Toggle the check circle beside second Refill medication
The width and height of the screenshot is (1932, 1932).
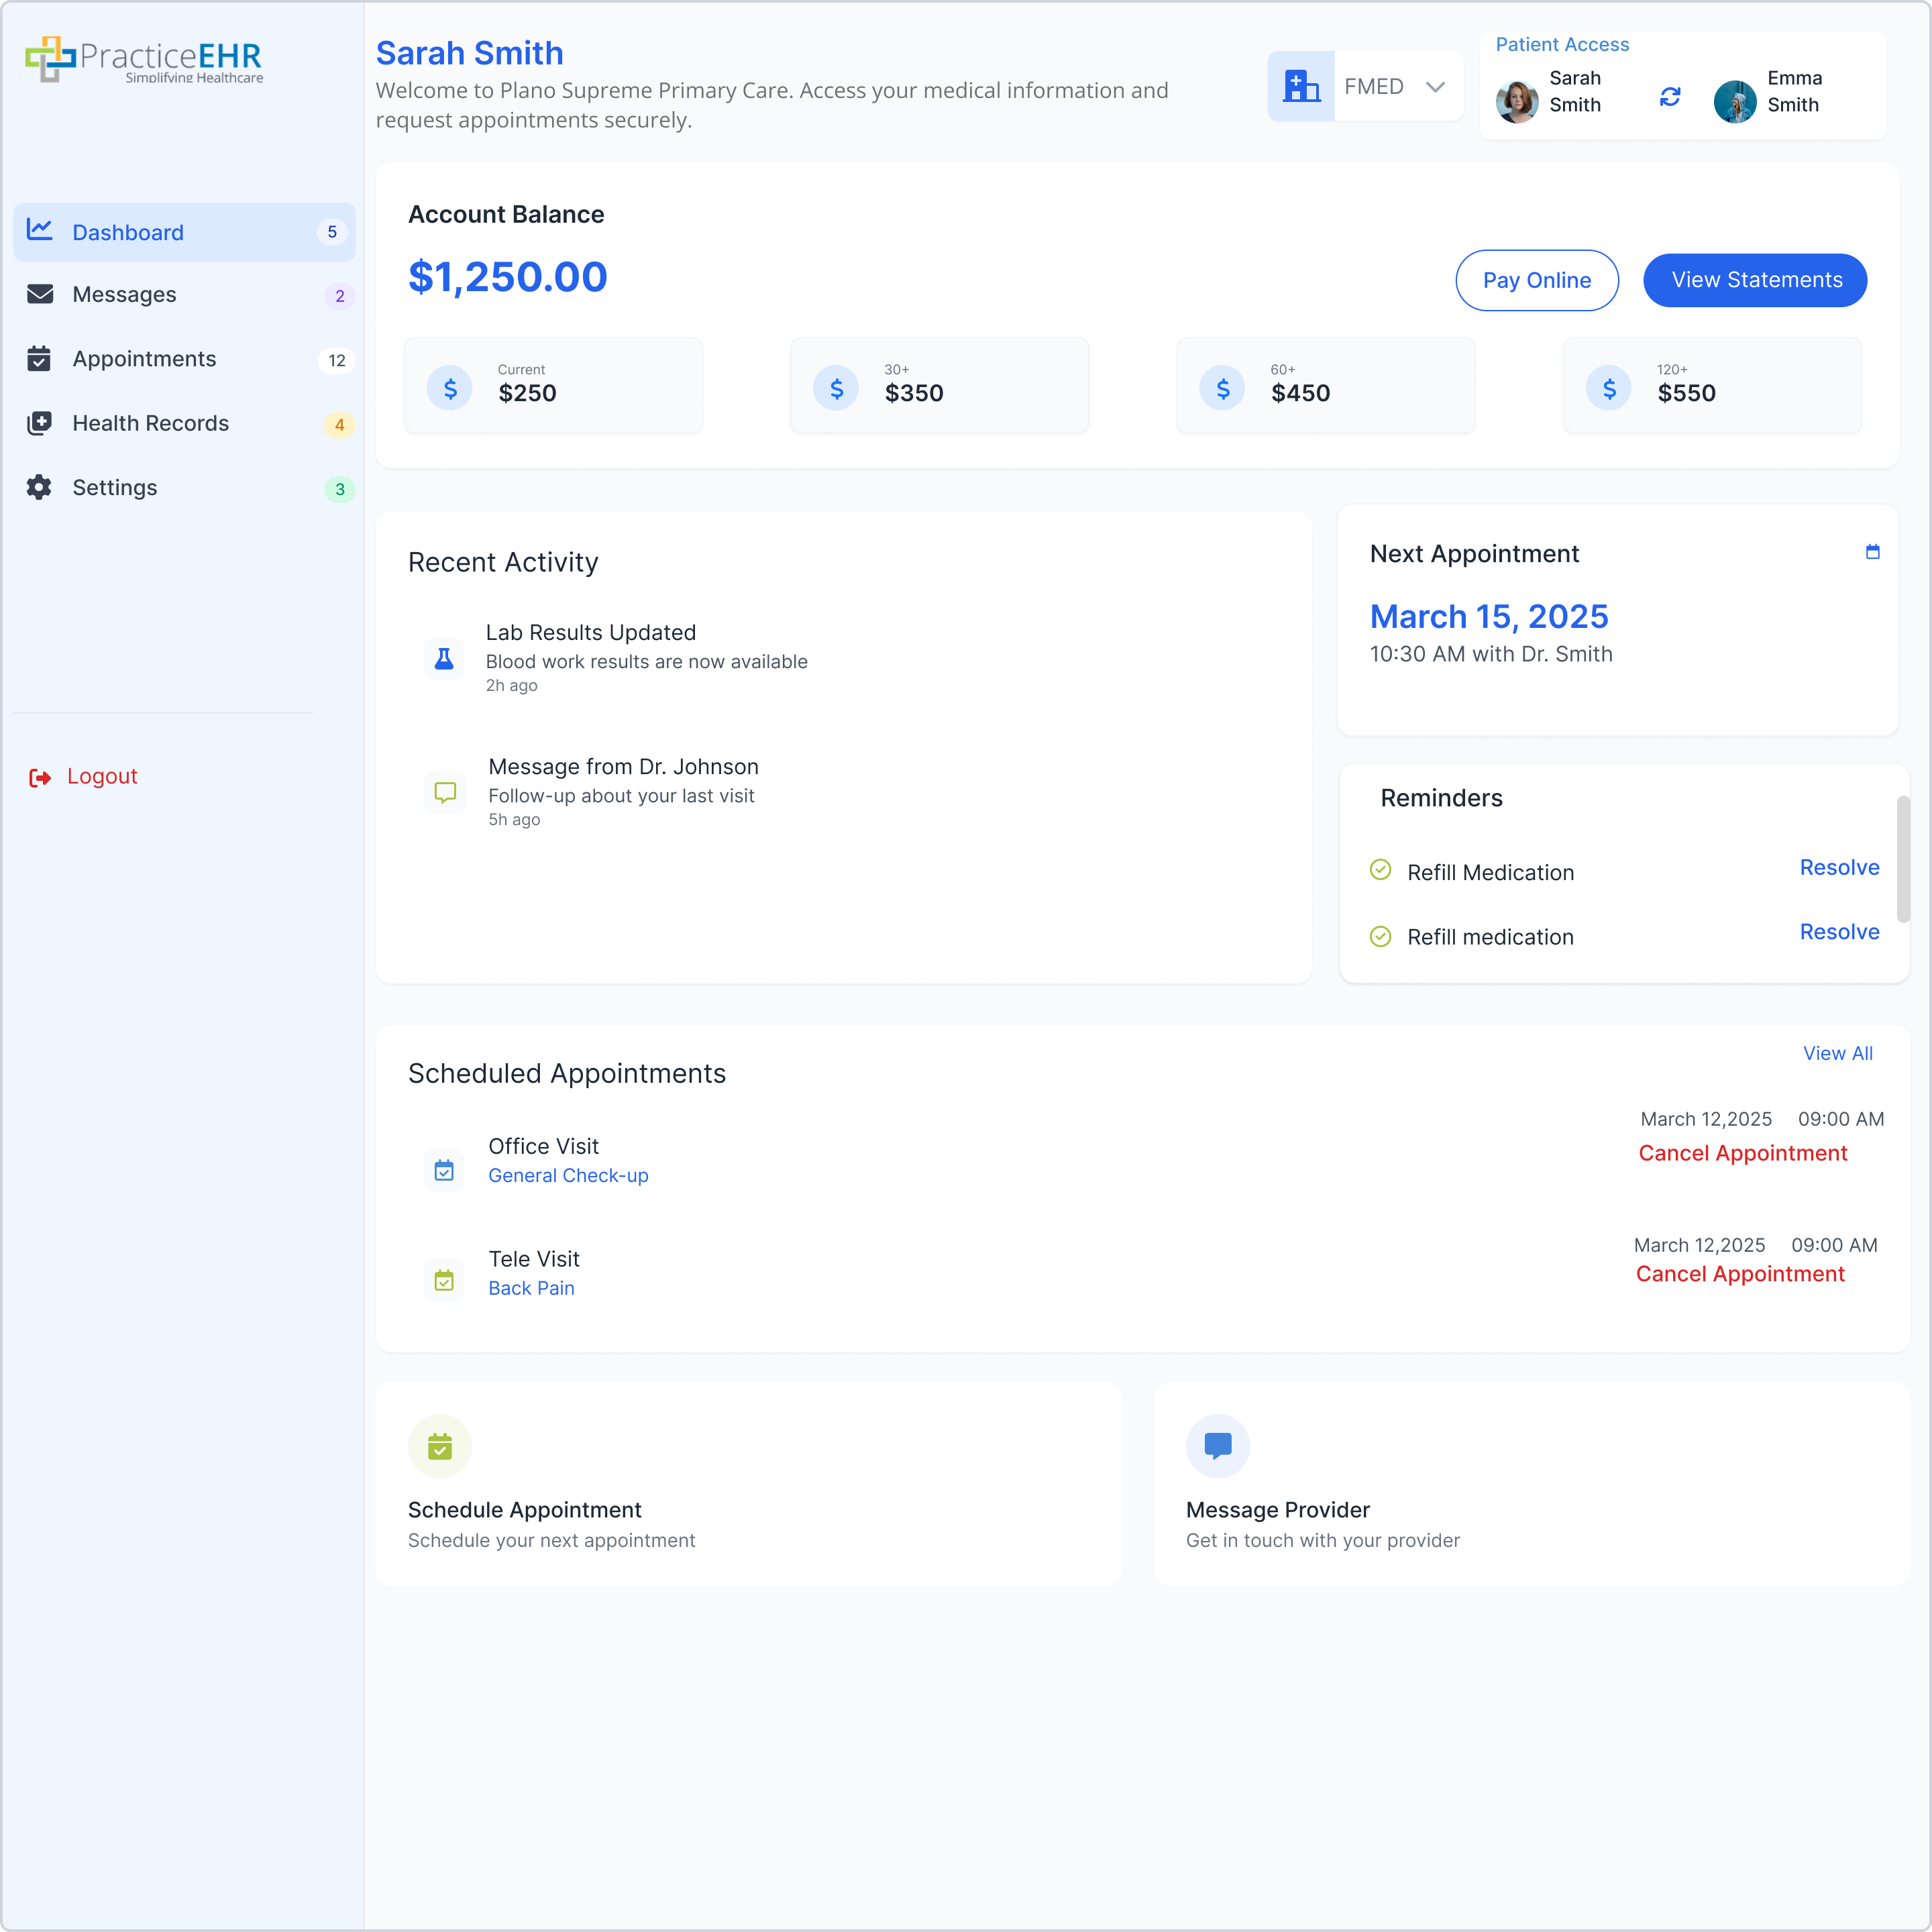(1381, 935)
